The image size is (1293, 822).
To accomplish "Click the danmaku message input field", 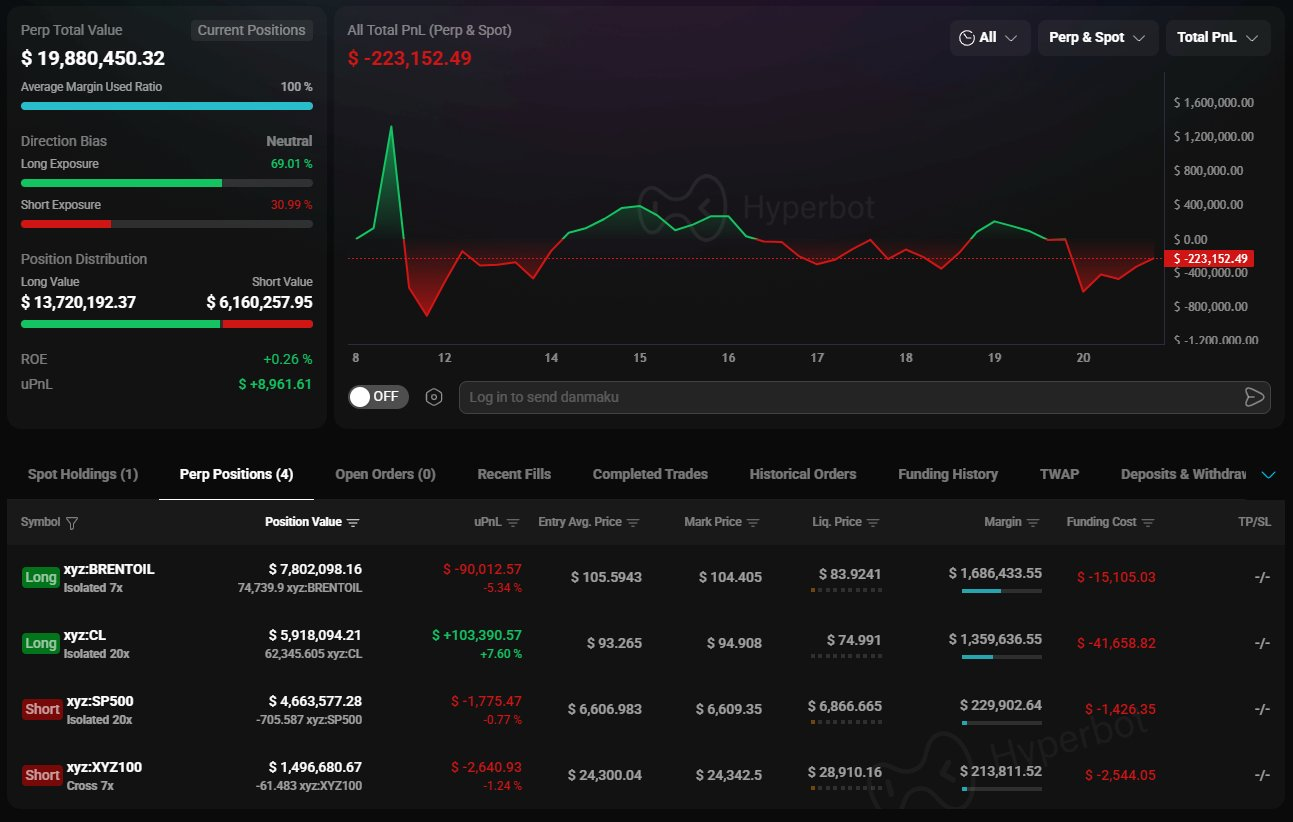I will [850, 397].
